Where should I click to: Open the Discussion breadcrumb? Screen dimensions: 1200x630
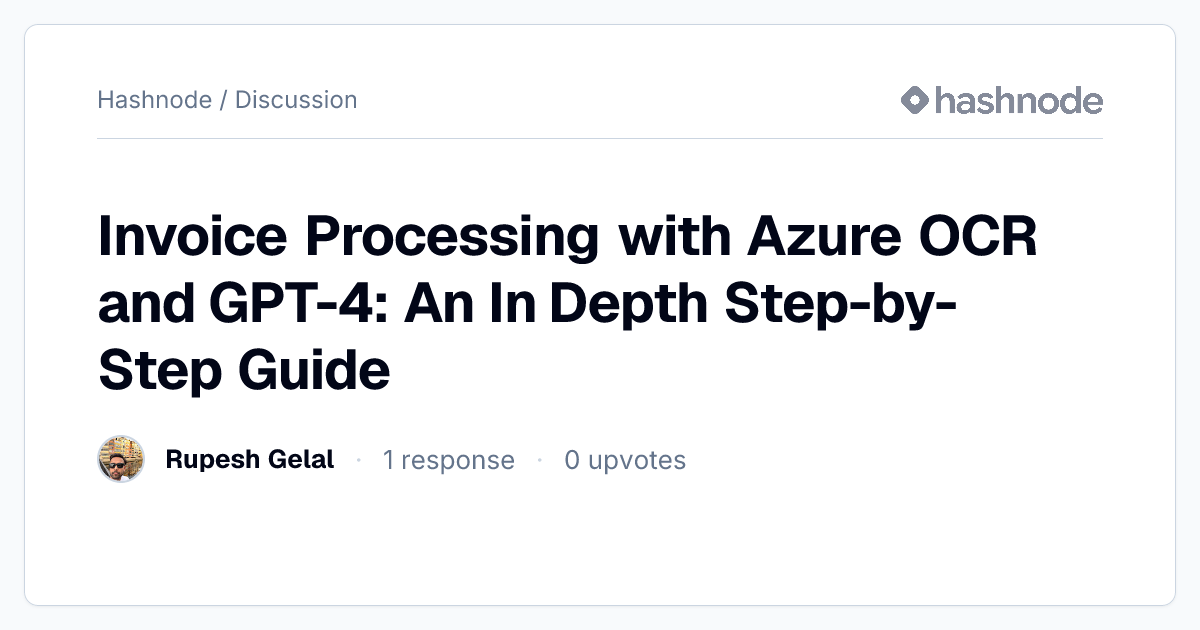(296, 100)
